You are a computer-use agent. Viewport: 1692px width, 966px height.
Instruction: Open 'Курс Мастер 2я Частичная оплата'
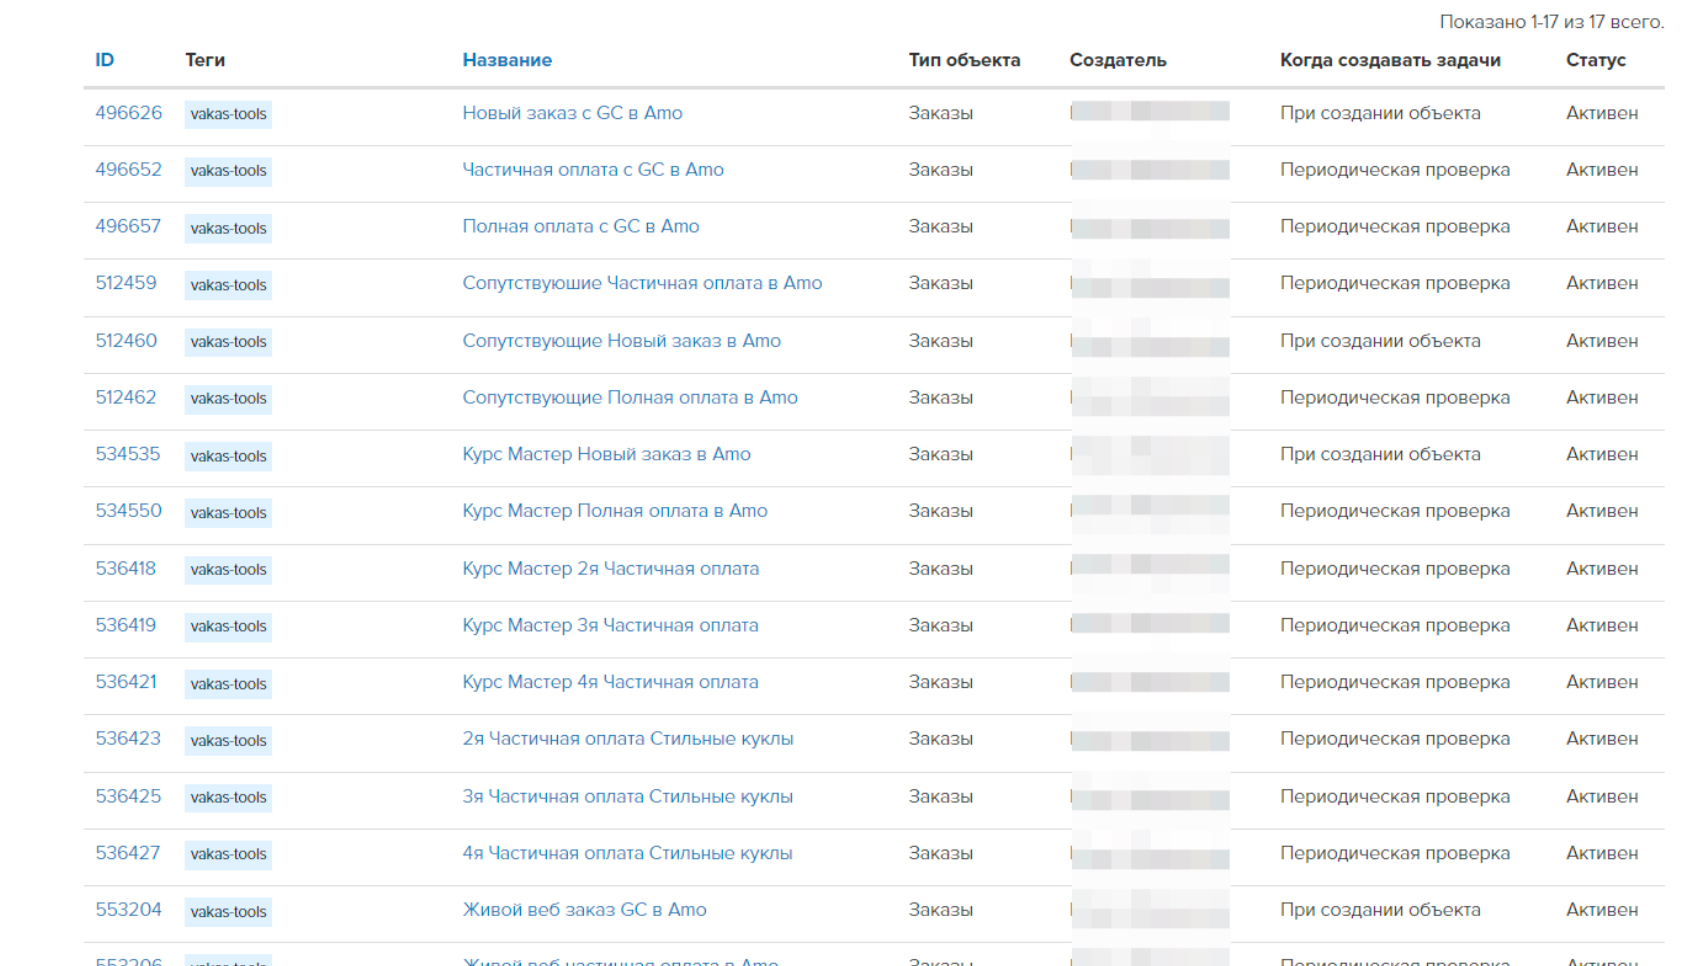coord(610,569)
